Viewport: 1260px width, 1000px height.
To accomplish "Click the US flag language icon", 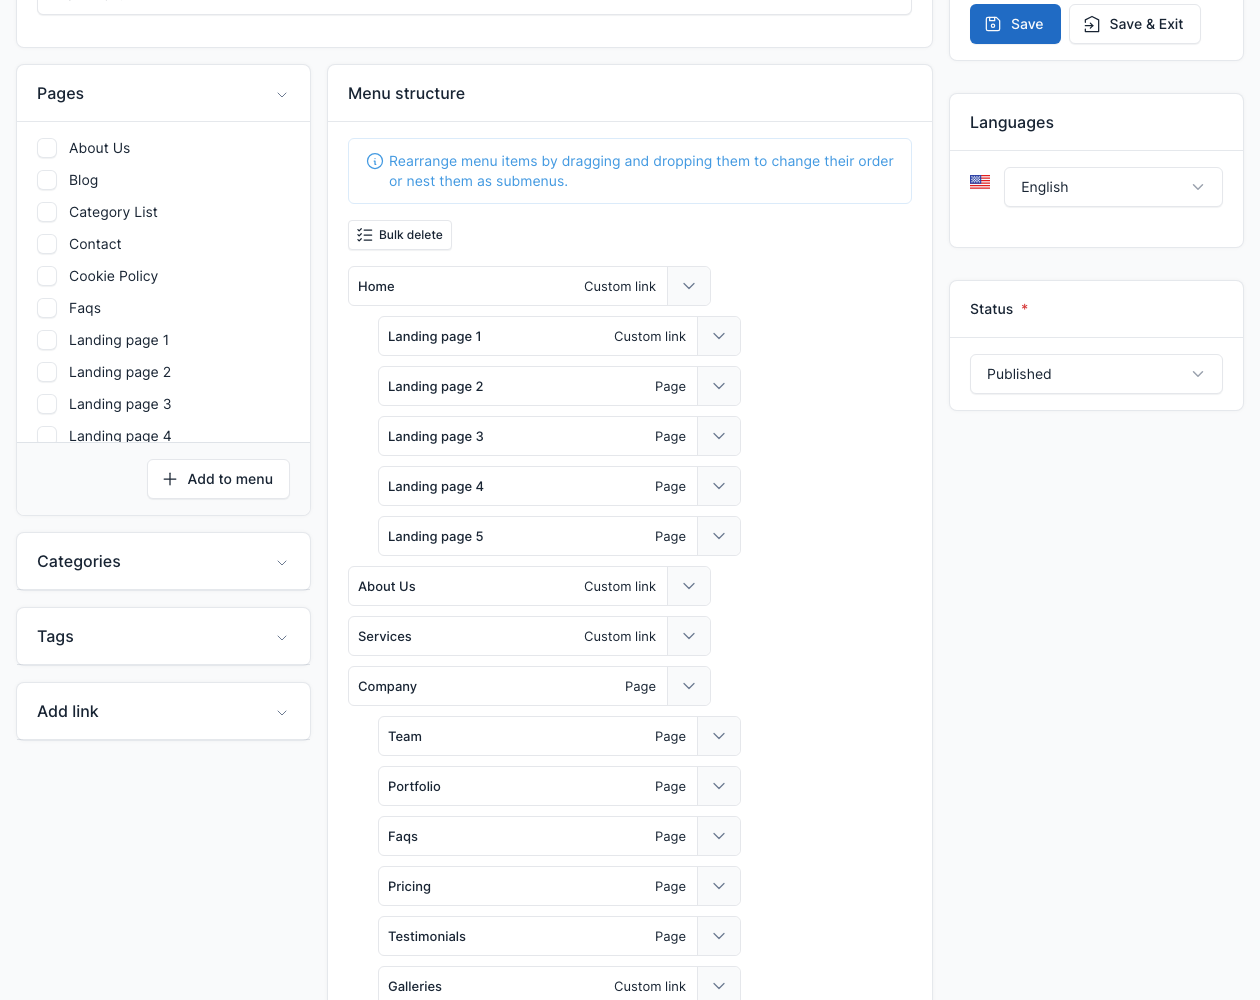I will click(980, 182).
